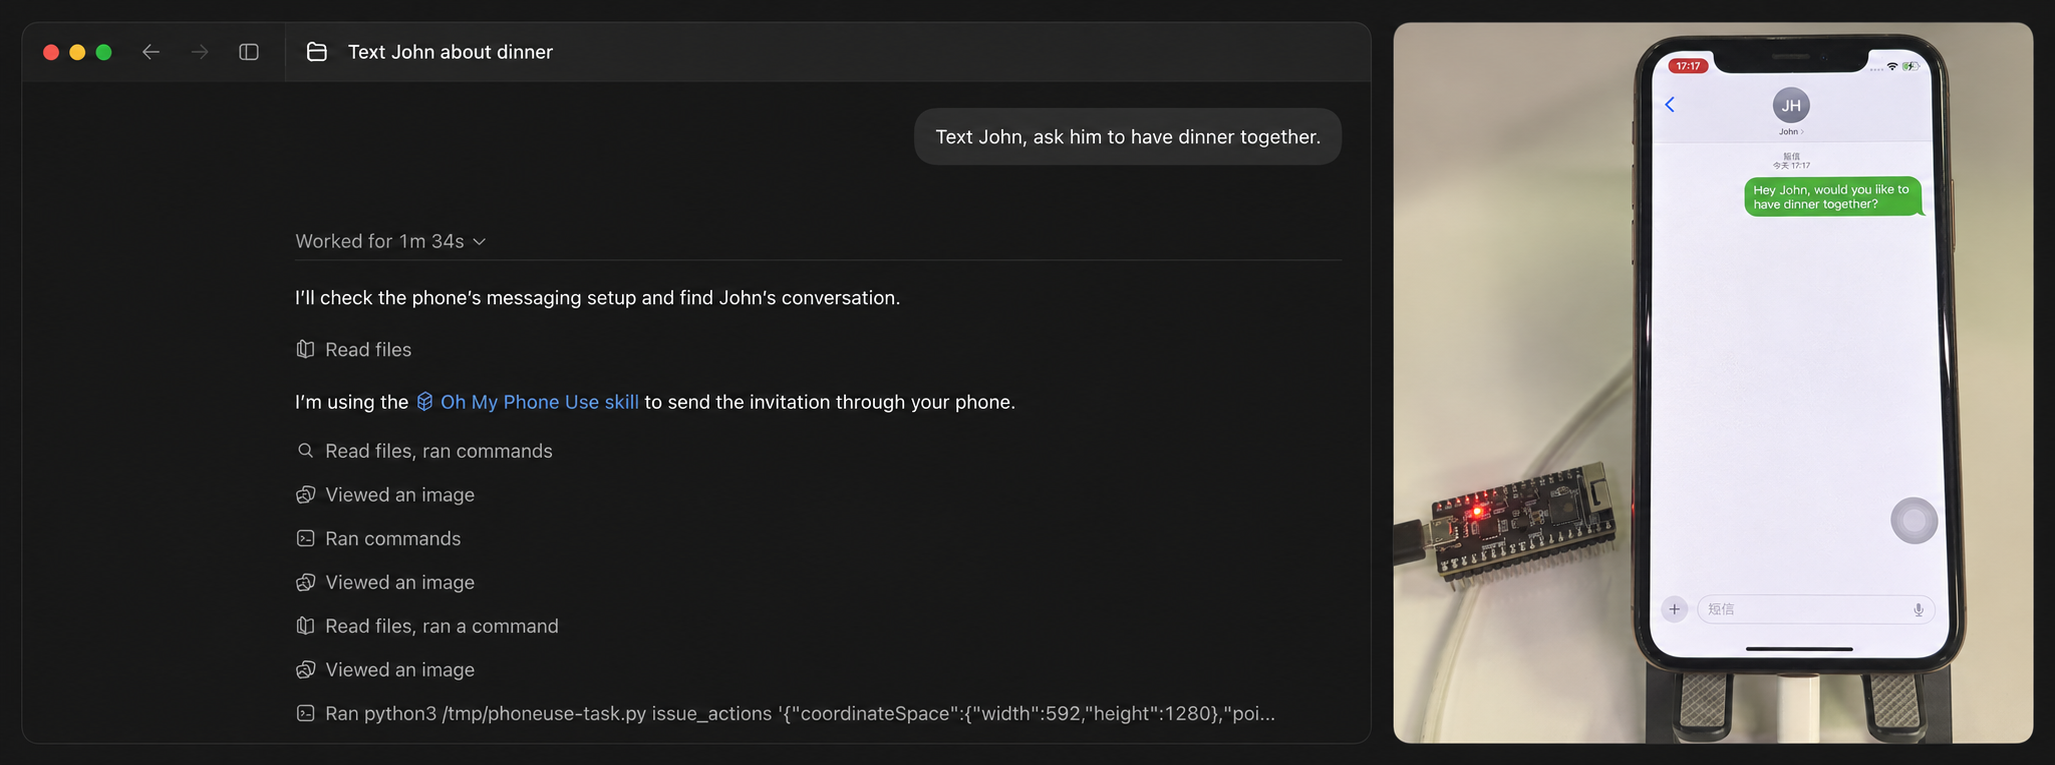This screenshot has width=2055, height=765.
Task: Tap the microphone icon in the message field
Action: (1918, 610)
